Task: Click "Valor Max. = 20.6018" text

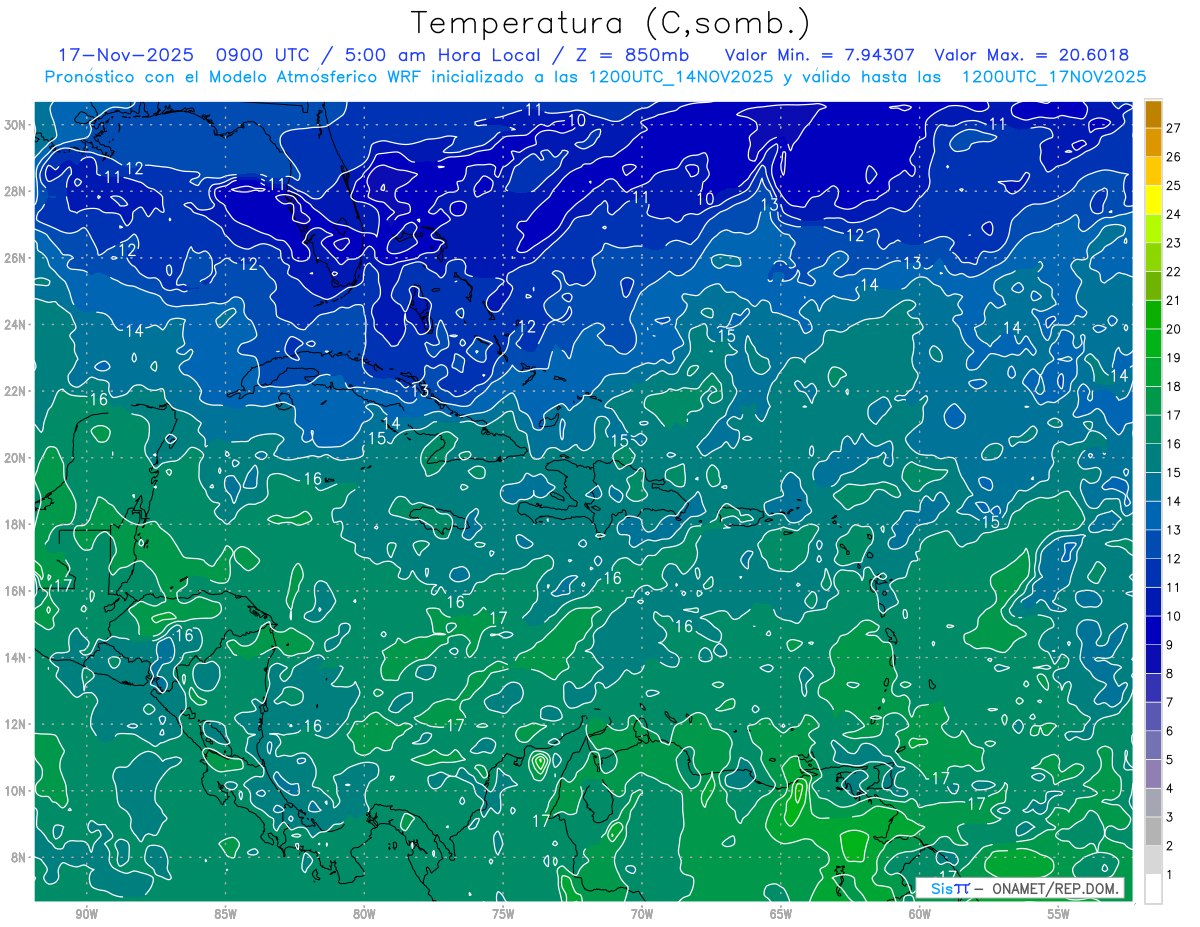Action: 1031,55
